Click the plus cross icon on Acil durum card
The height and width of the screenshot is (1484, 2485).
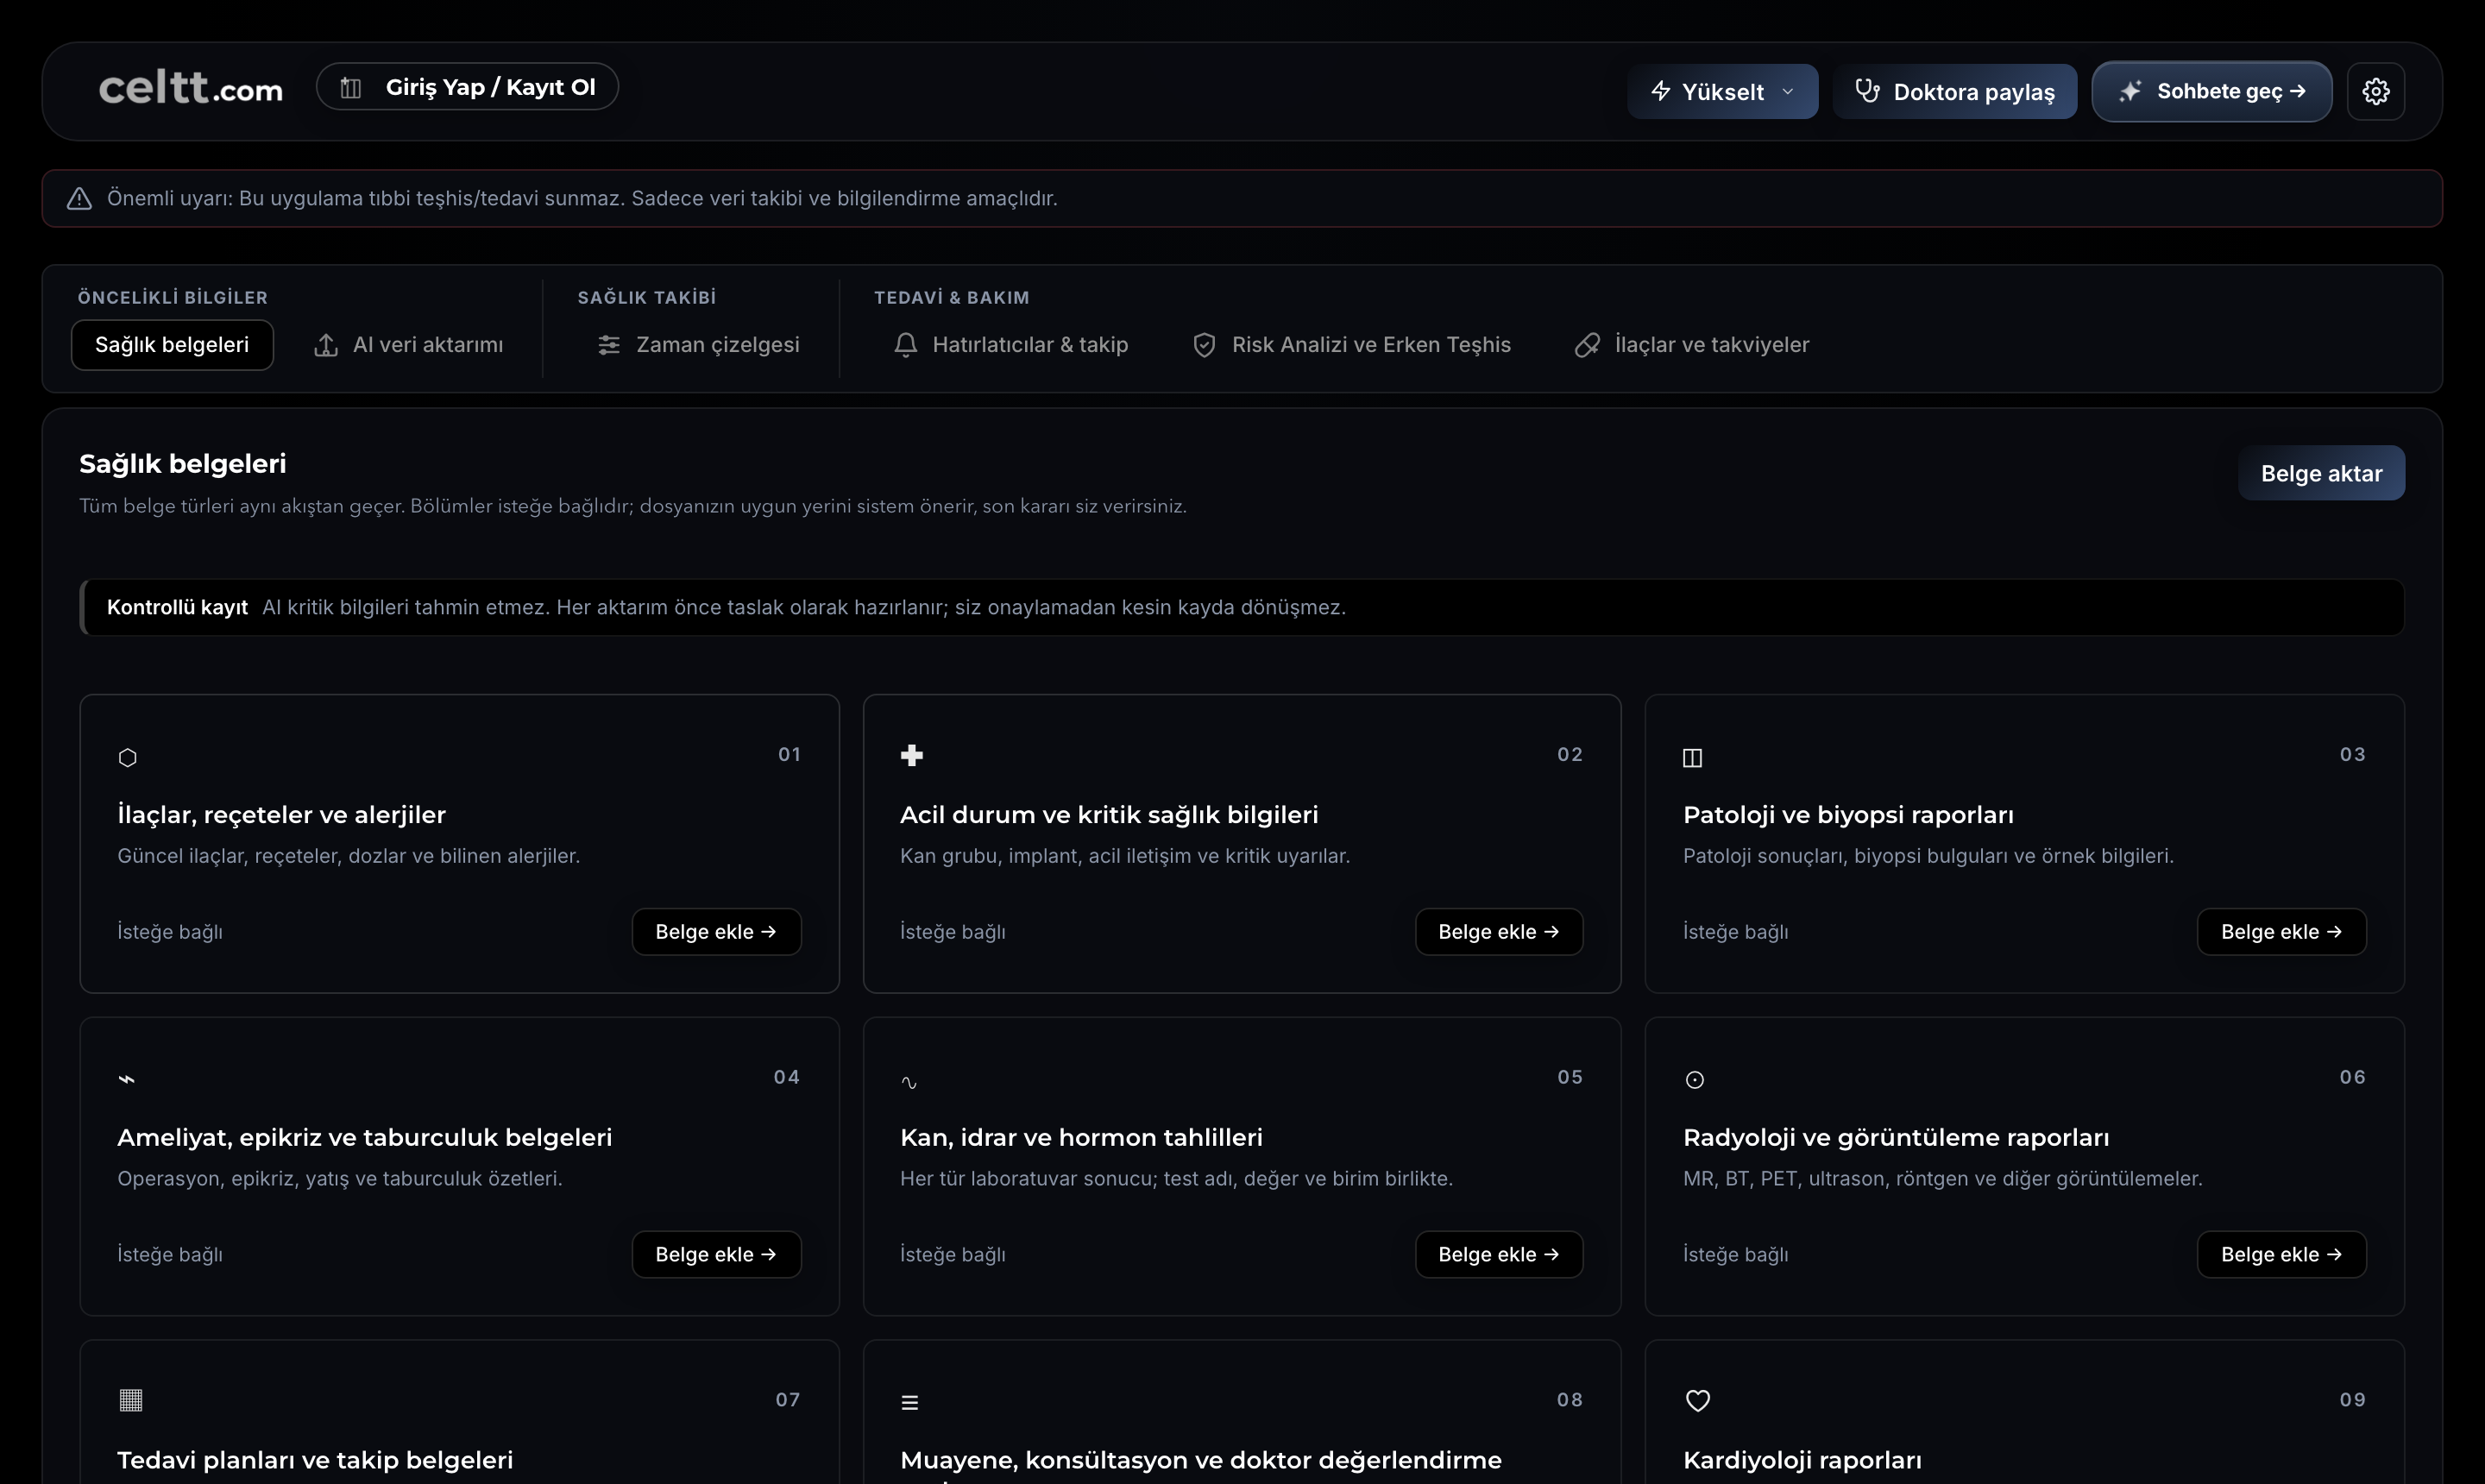point(911,755)
